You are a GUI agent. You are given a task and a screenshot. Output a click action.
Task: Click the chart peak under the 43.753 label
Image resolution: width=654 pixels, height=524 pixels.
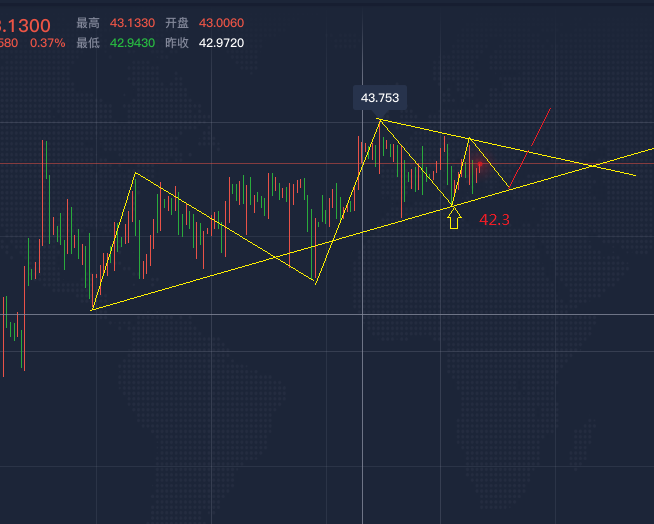click(379, 120)
